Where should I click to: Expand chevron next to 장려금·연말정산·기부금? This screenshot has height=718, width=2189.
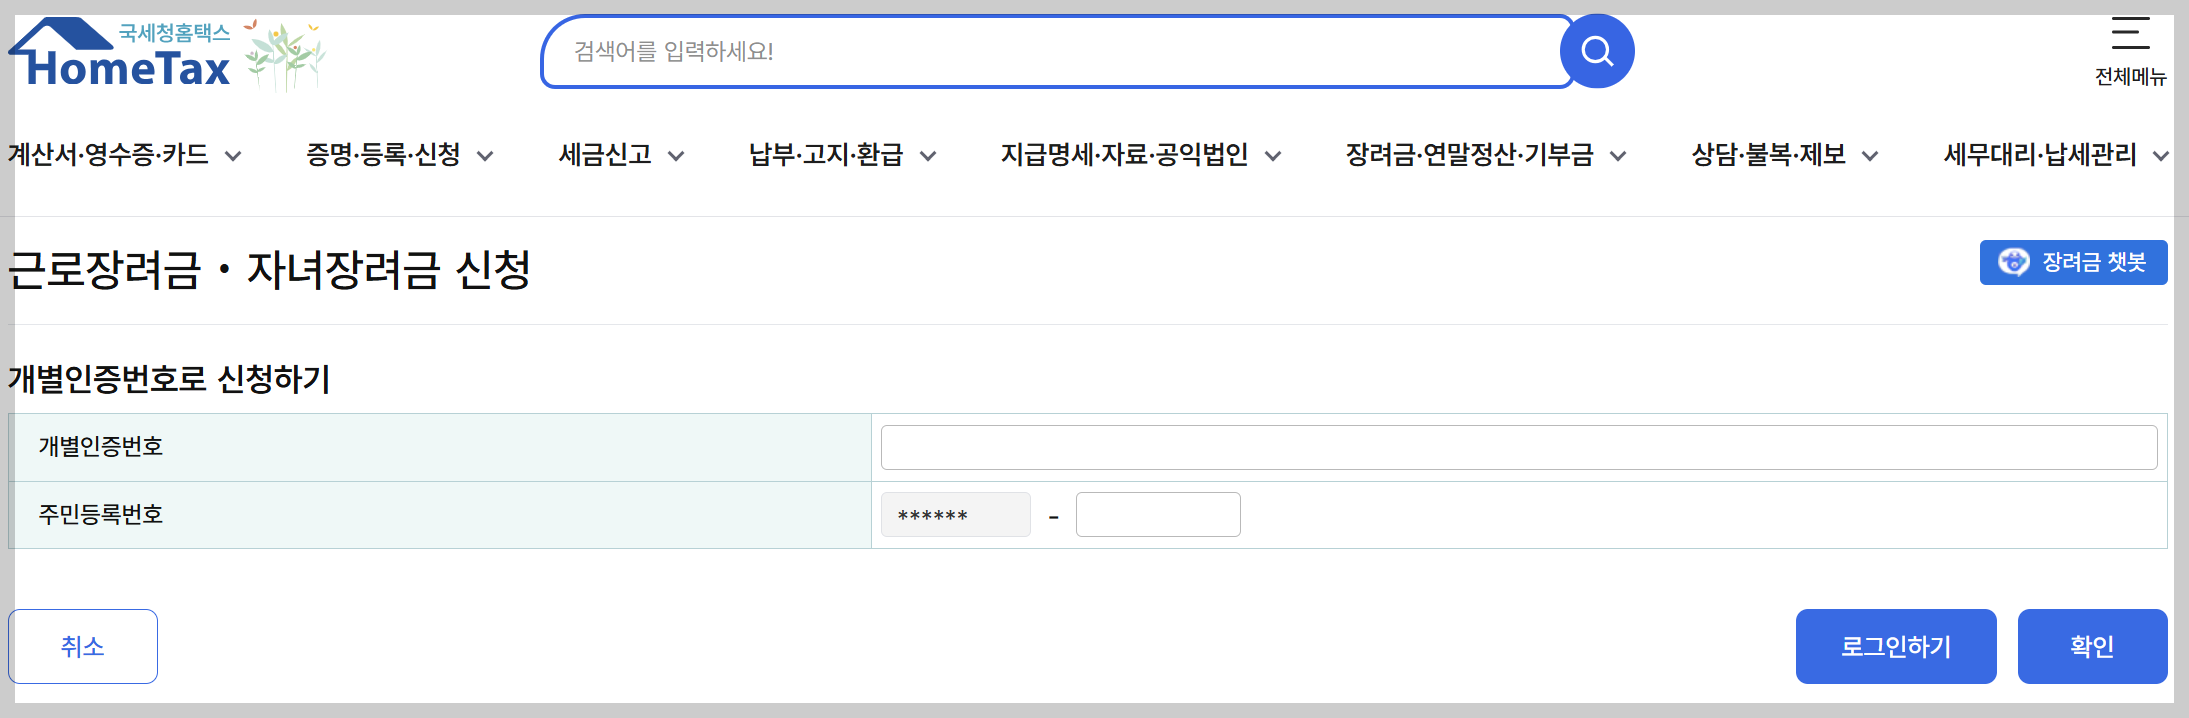(1618, 156)
